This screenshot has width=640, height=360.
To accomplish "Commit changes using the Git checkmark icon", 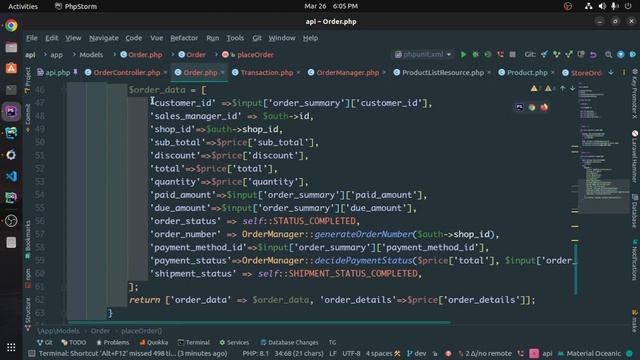I will coord(556,55).
